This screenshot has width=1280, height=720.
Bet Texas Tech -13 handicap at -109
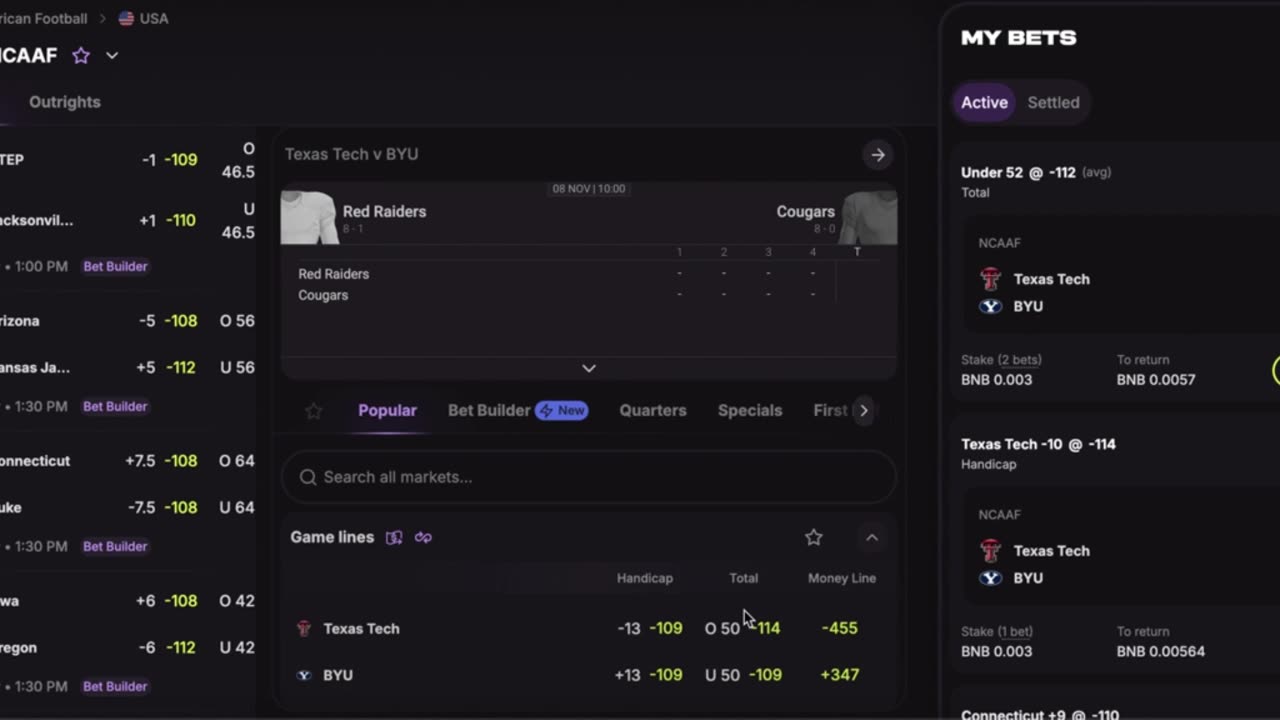(x=650, y=628)
